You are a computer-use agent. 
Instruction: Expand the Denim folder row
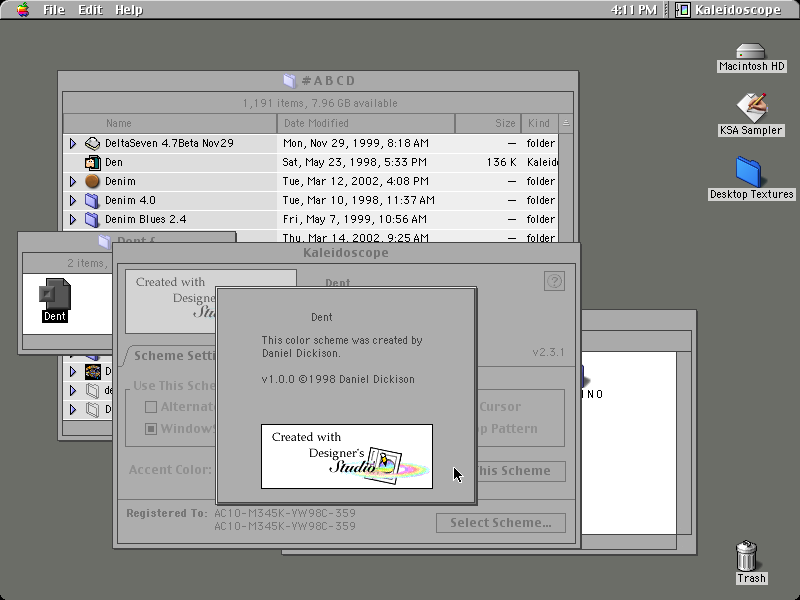click(x=72, y=181)
